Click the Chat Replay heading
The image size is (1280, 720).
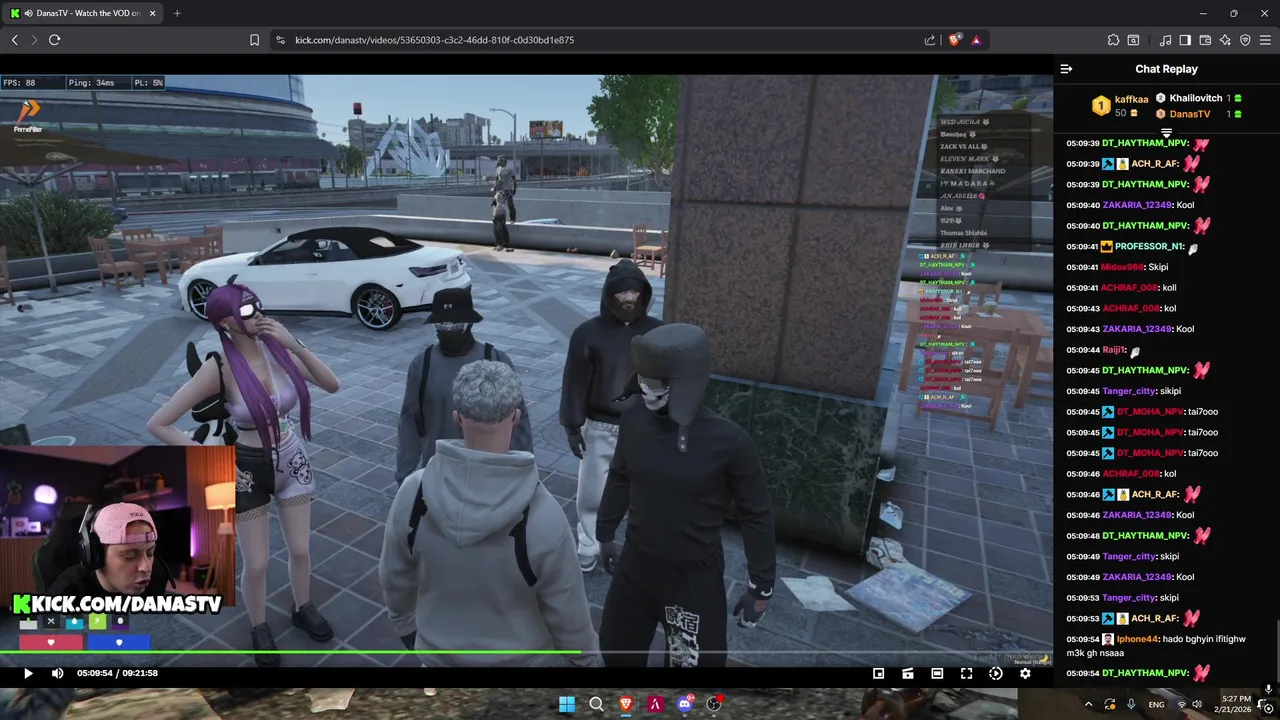(1166, 69)
